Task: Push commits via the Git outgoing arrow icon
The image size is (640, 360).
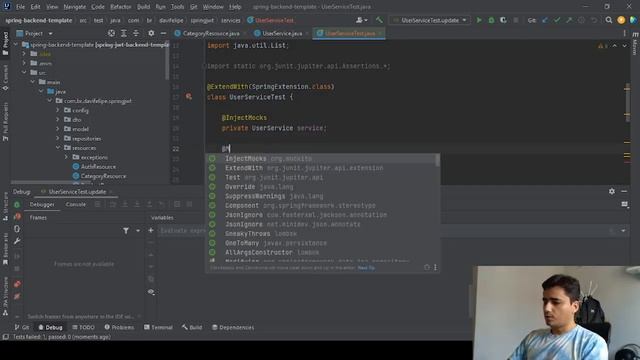Action: [569, 20]
